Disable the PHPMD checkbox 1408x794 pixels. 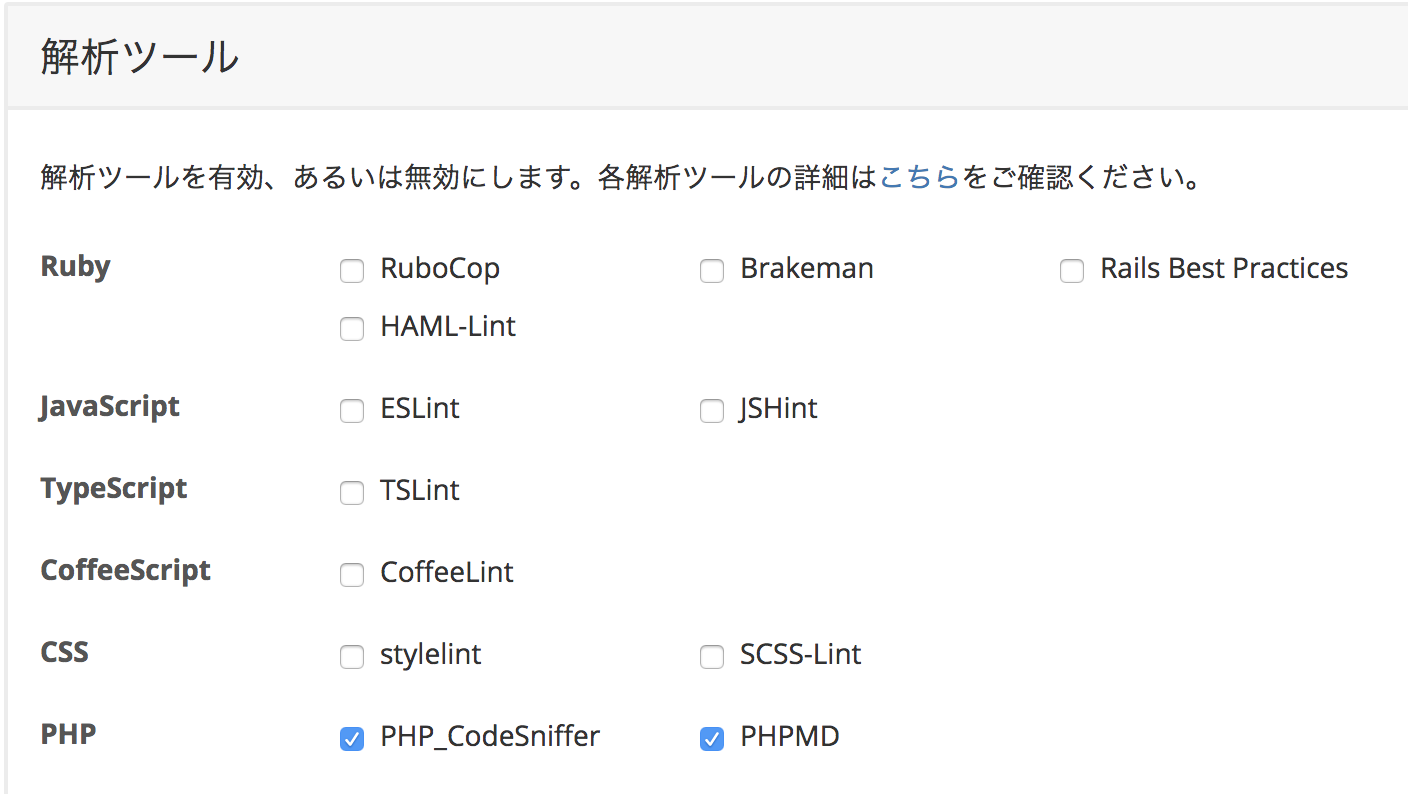712,739
